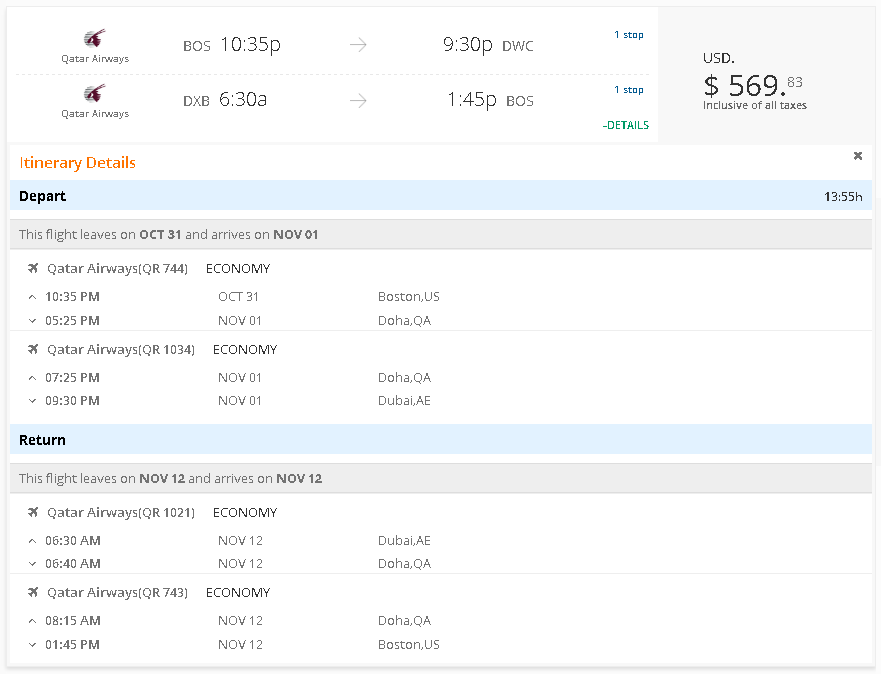Click the up chevron next to 07:25 PM
This screenshot has width=881, height=674.
click(x=32, y=378)
